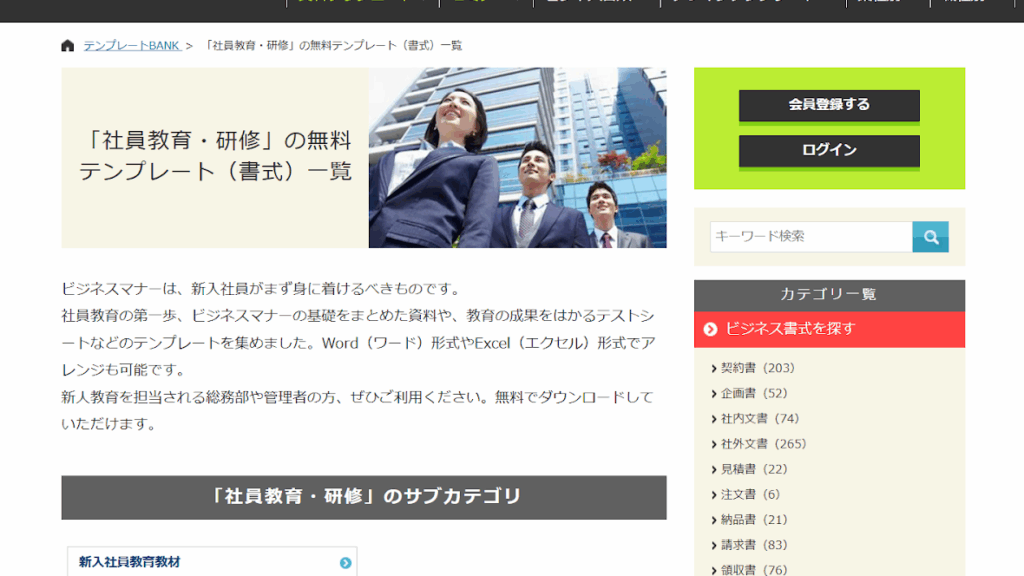This screenshot has width=1024, height=576.
Task: Follow the テンプレートBANK breadcrumb link
Action: click(x=131, y=46)
